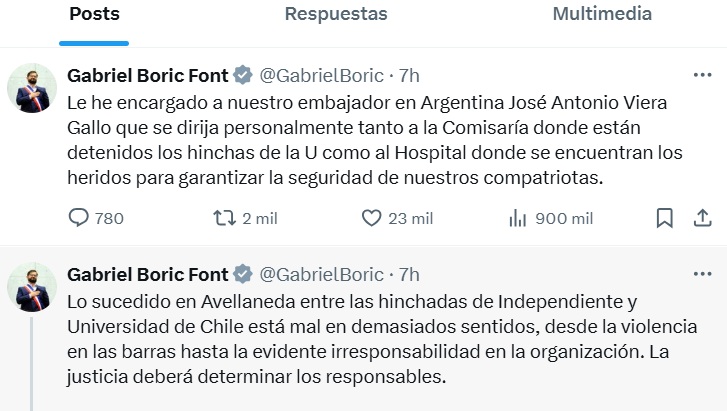This screenshot has height=411, width=727.
Task: Open profile avatar on second post
Action: tap(32, 287)
